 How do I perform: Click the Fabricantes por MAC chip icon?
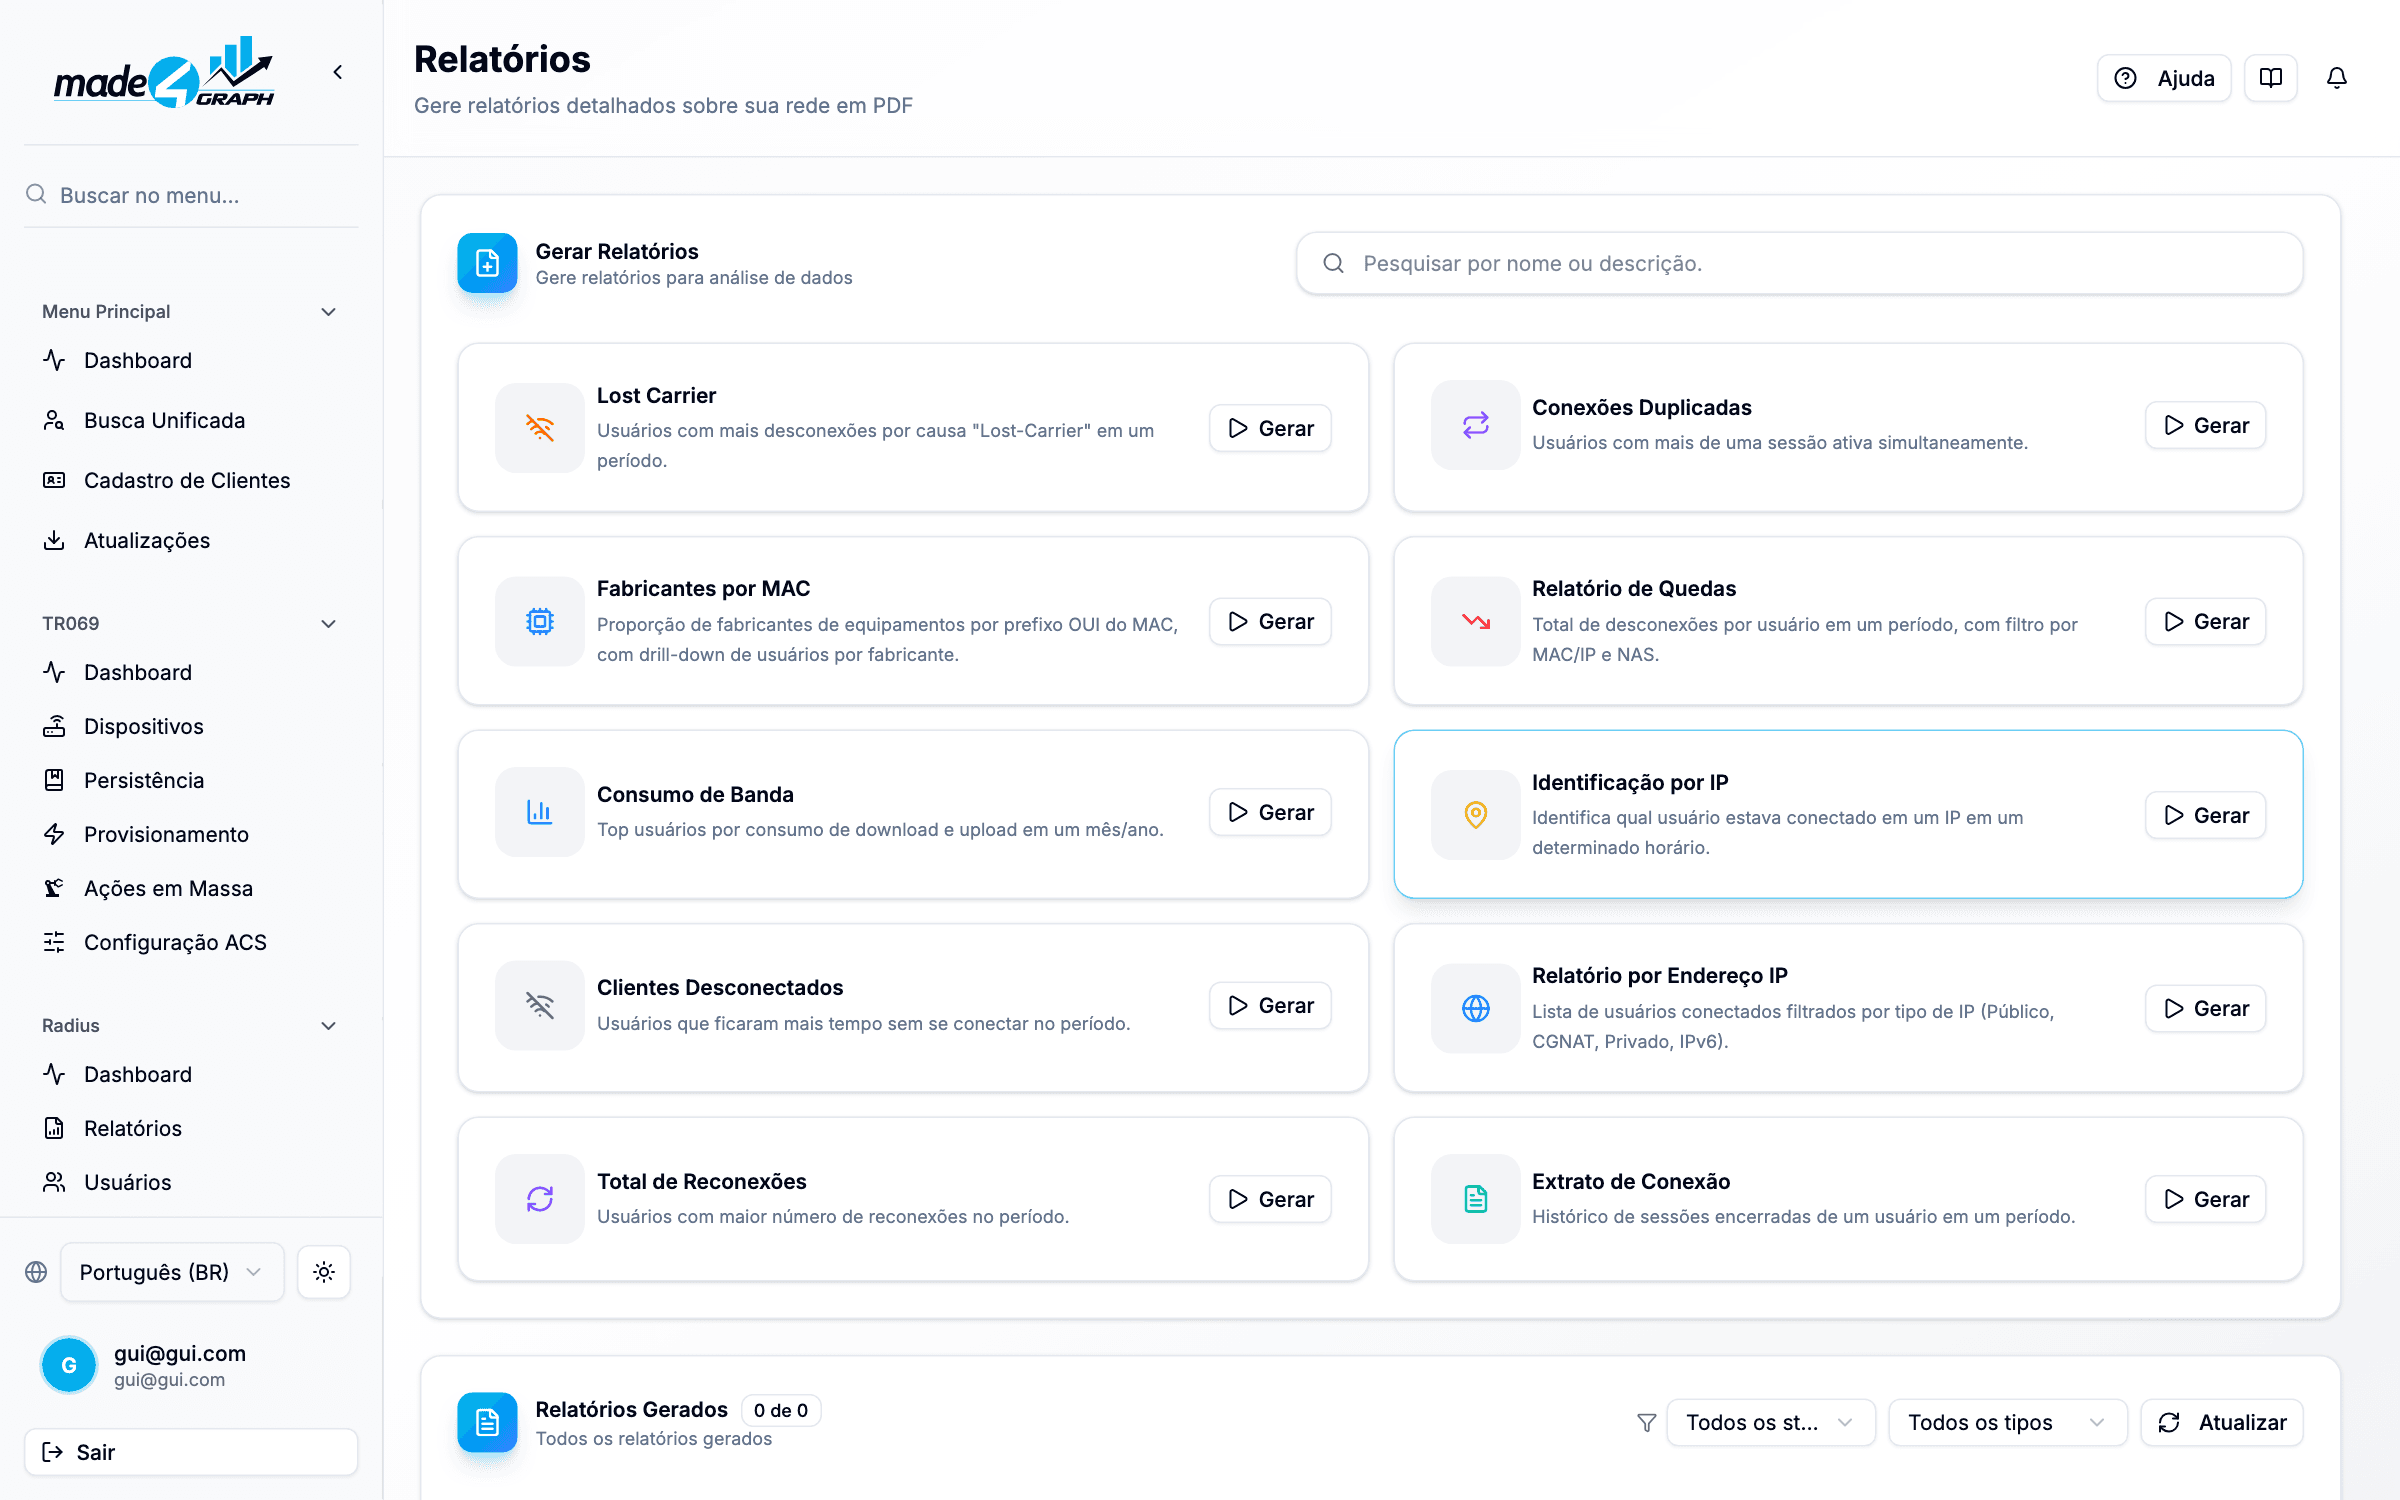coord(540,621)
